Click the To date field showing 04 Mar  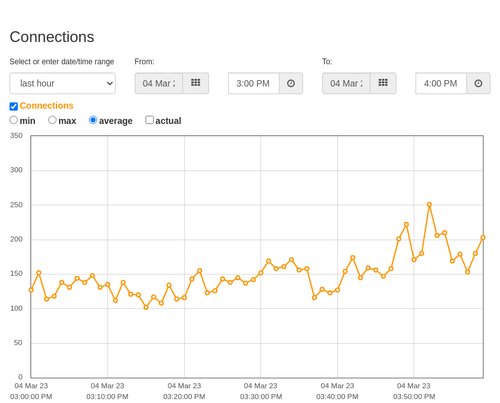pos(346,83)
